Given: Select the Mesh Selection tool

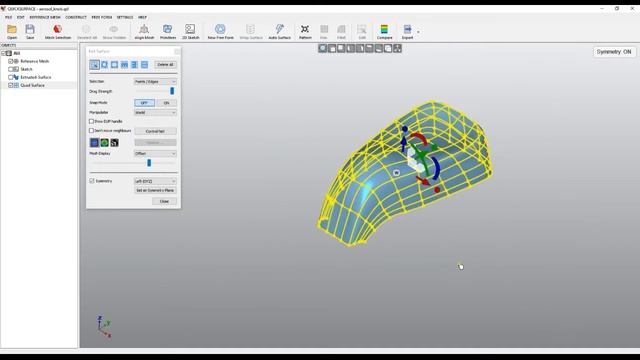Looking at the screenshot, I should [58, 31].
